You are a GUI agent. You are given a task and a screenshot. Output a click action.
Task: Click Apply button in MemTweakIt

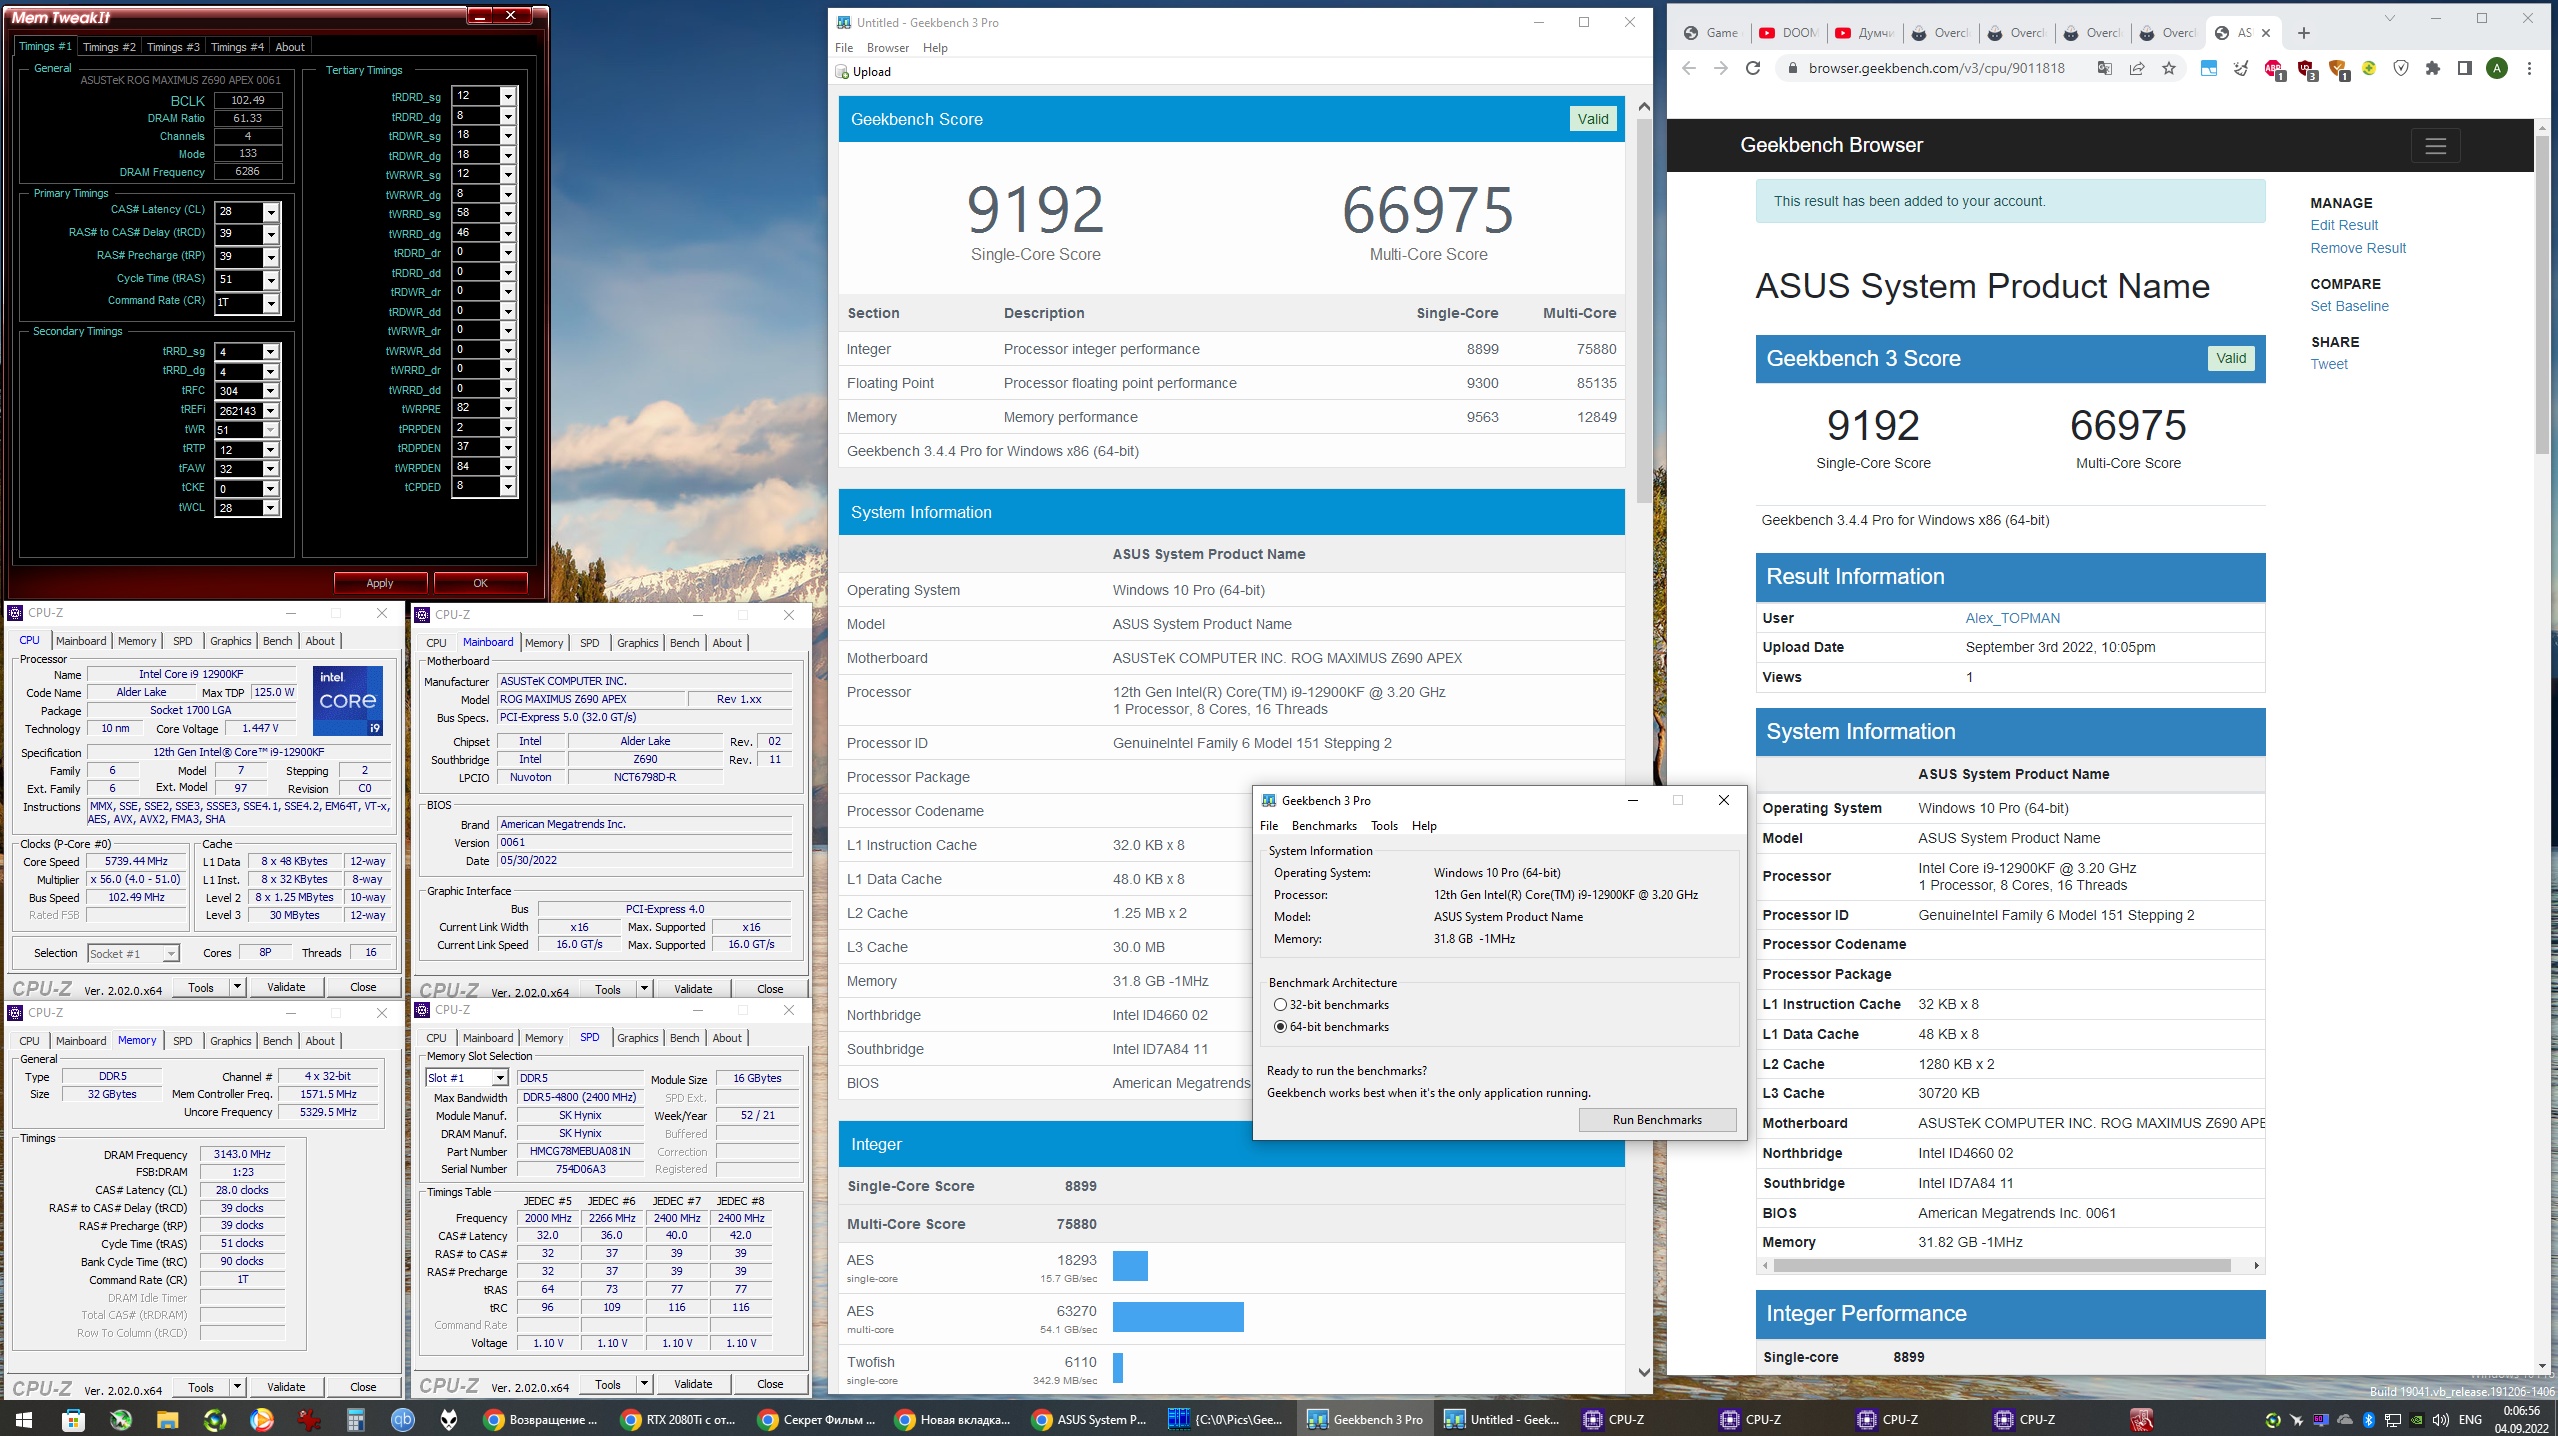point(380,583)
